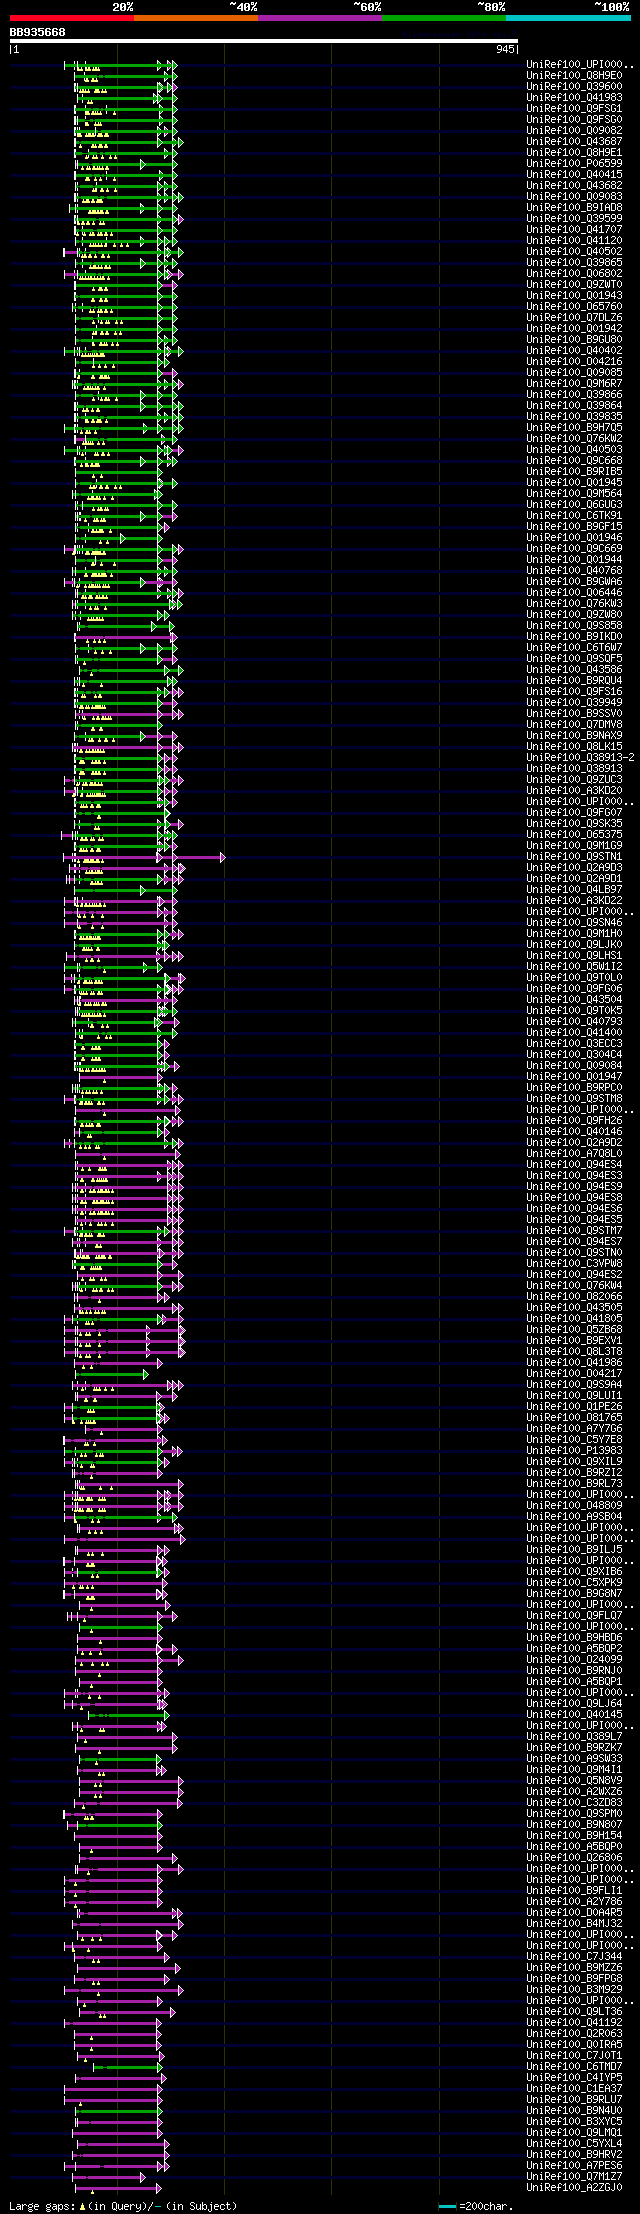Select the UniRef100_Q7DLZ6 label
640x2214 pixels.
[x=574, y=317]
